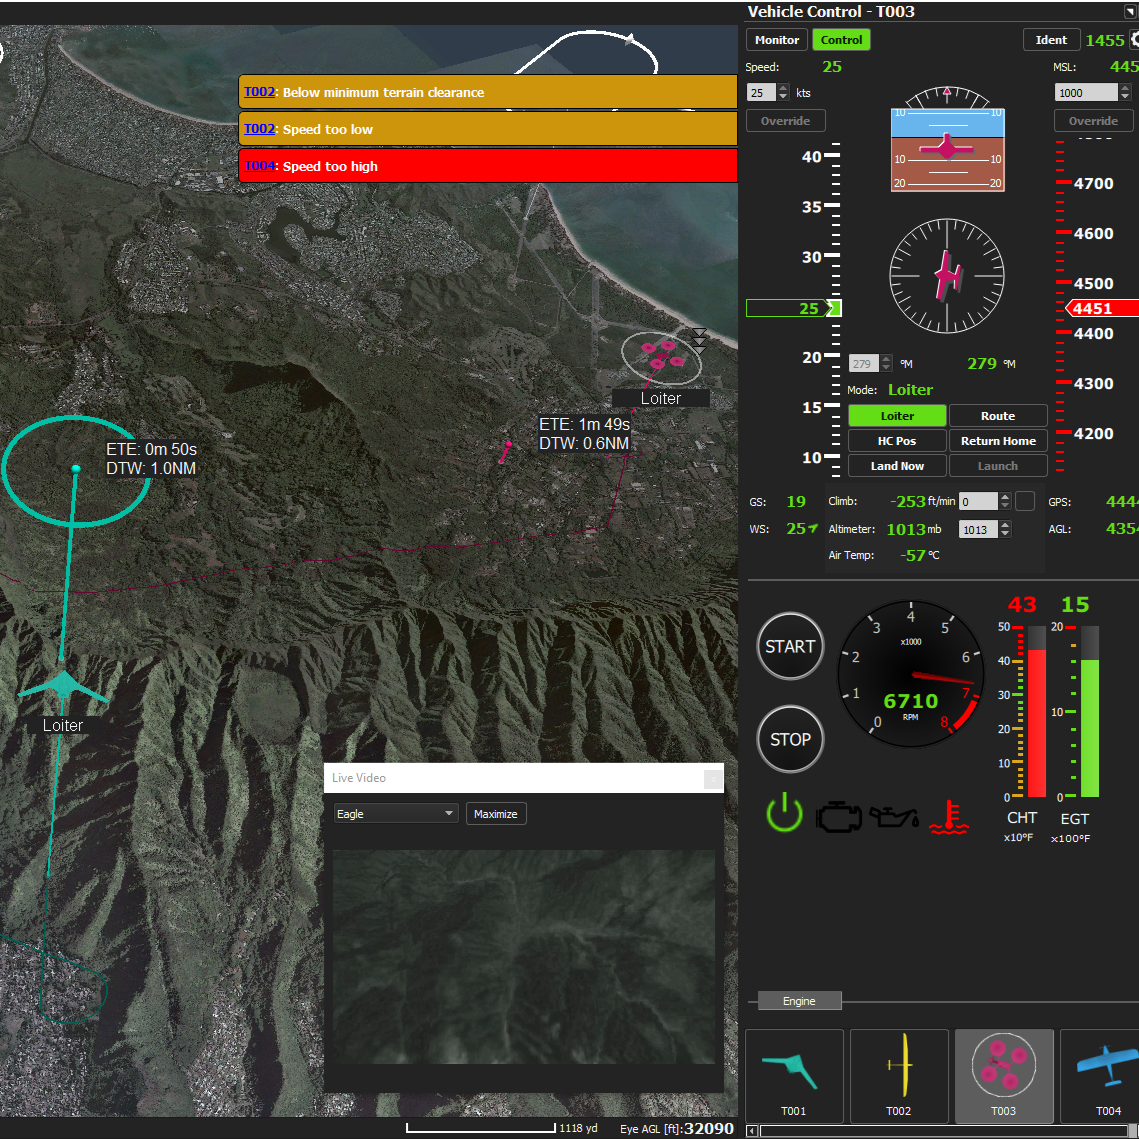Expand the Vehicle Control panel menu arrow
Image resolution: width=1139 pixels, height=1139 pixels.
click(1131, 11)
